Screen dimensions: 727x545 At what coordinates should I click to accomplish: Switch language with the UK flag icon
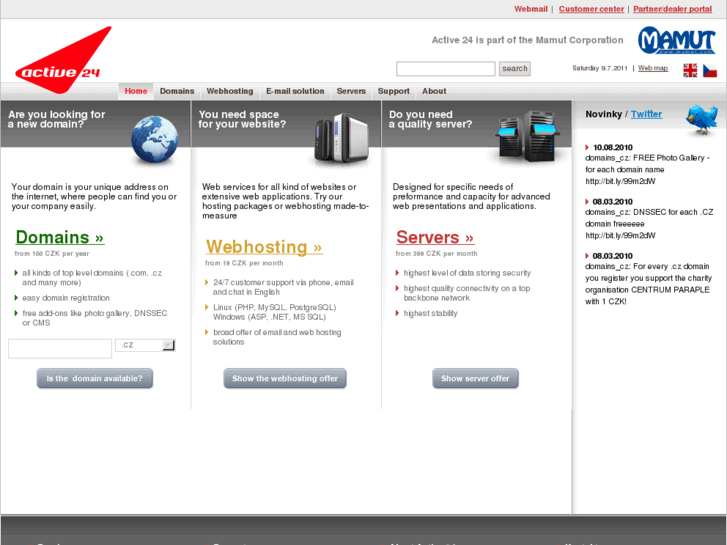[x=690, y=70]
